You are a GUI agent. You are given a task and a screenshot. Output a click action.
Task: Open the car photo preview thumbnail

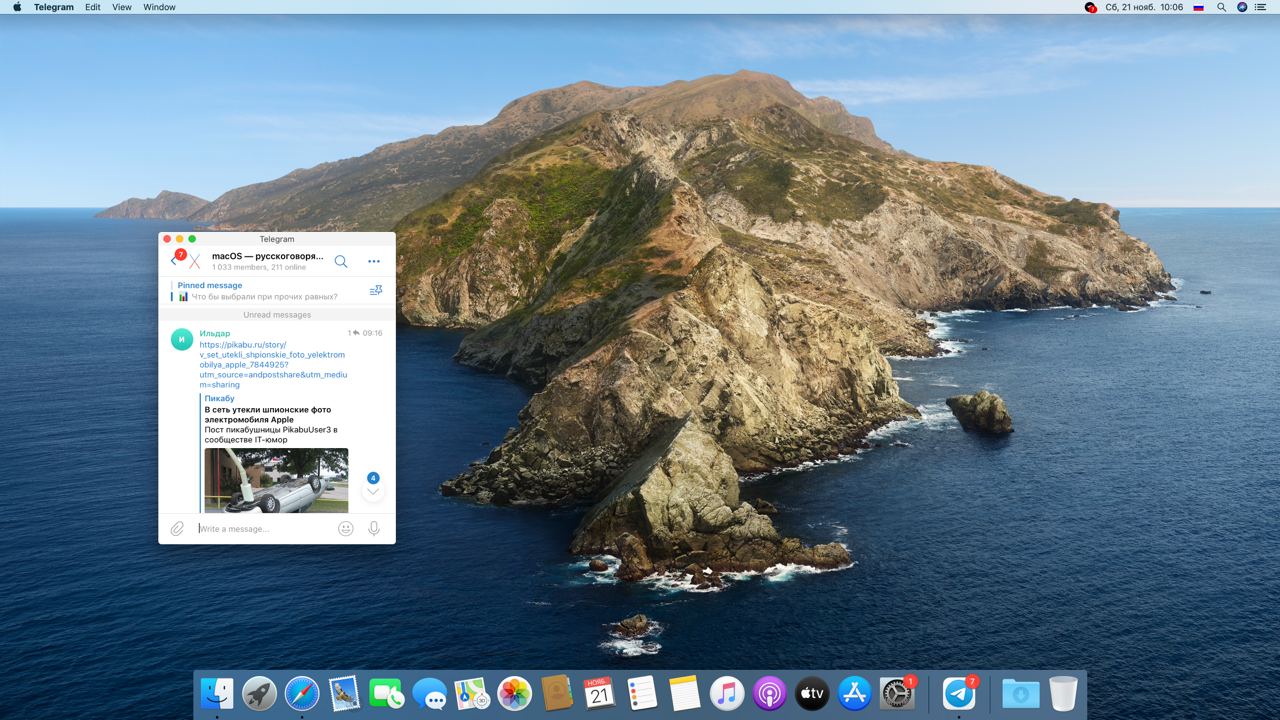(x=276, y=480)
